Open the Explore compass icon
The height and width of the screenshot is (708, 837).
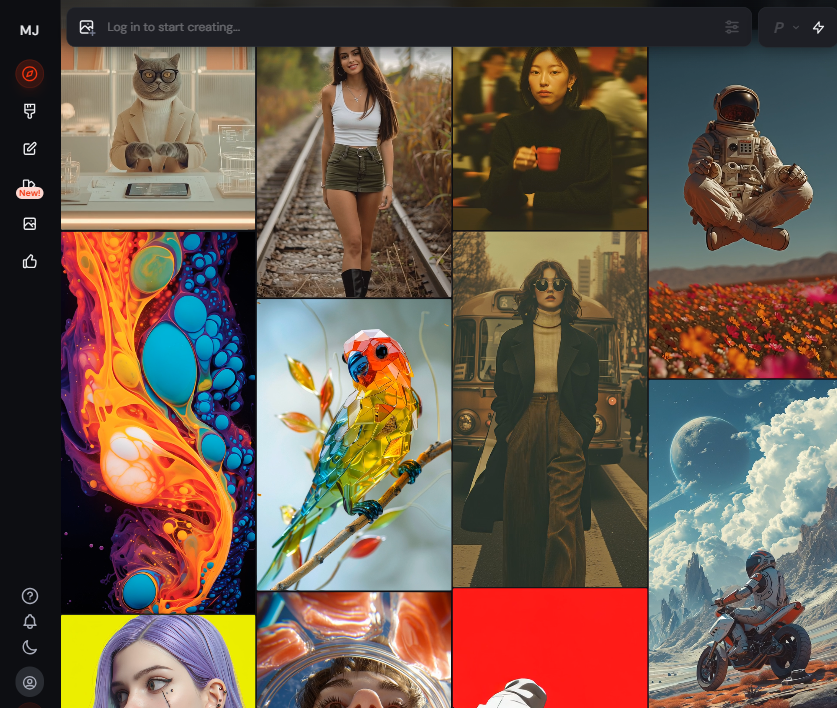click(x=29, y=74)
